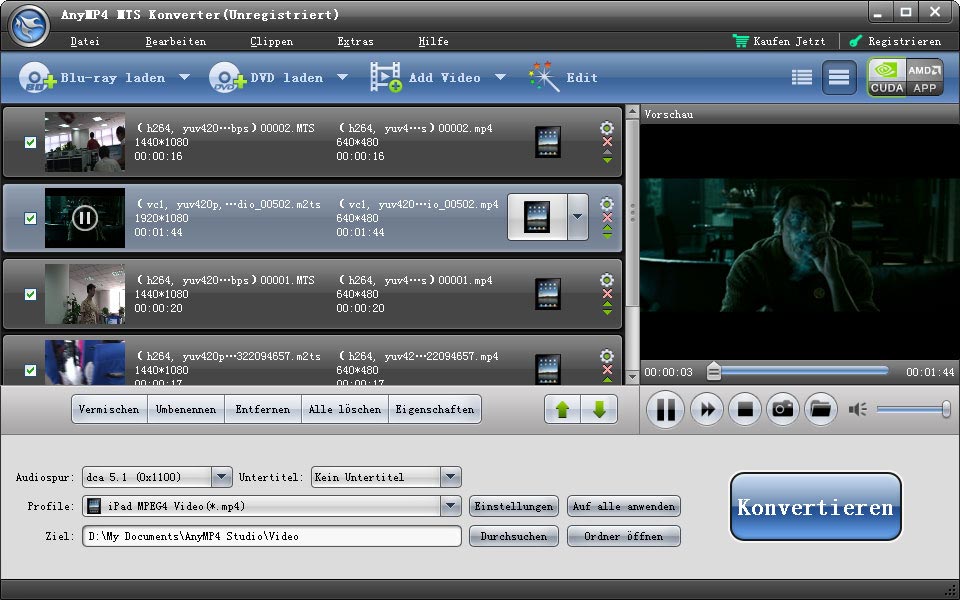960x600 pixels.
Task: Click the Umbenennen button
Action: [186, 409]
